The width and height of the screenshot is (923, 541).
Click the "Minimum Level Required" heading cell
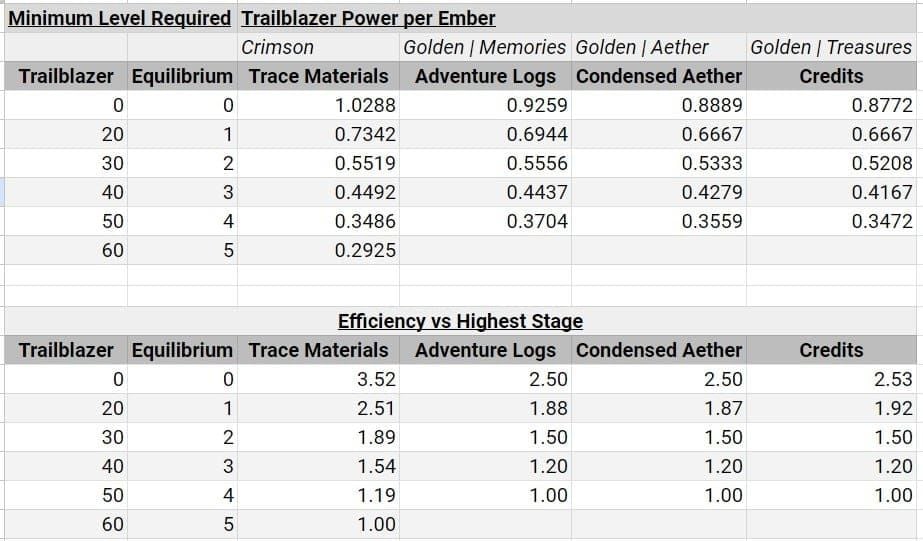(x=119, y=18)
